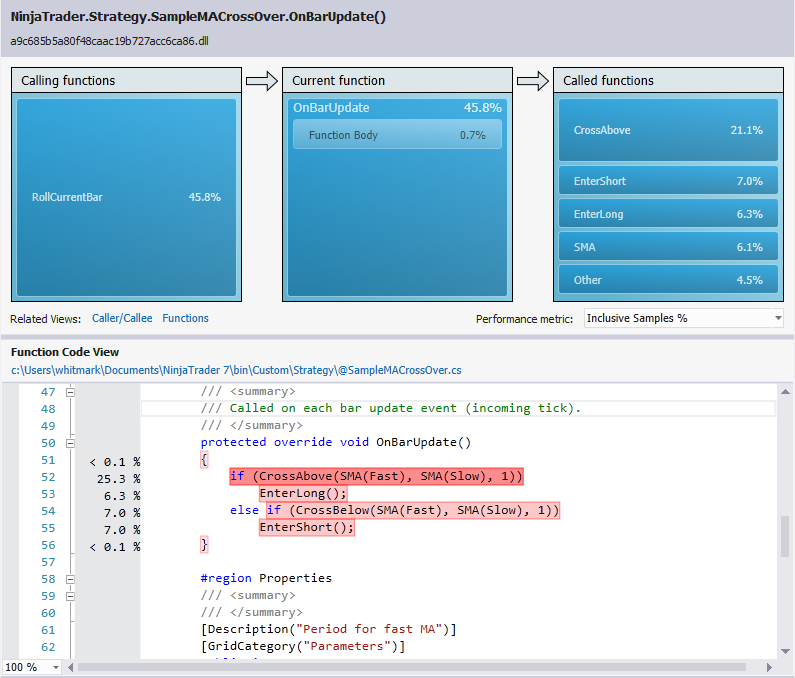The image size is (795, 678).
Task: Open the Other called functions block
Action: coord(668,279)
